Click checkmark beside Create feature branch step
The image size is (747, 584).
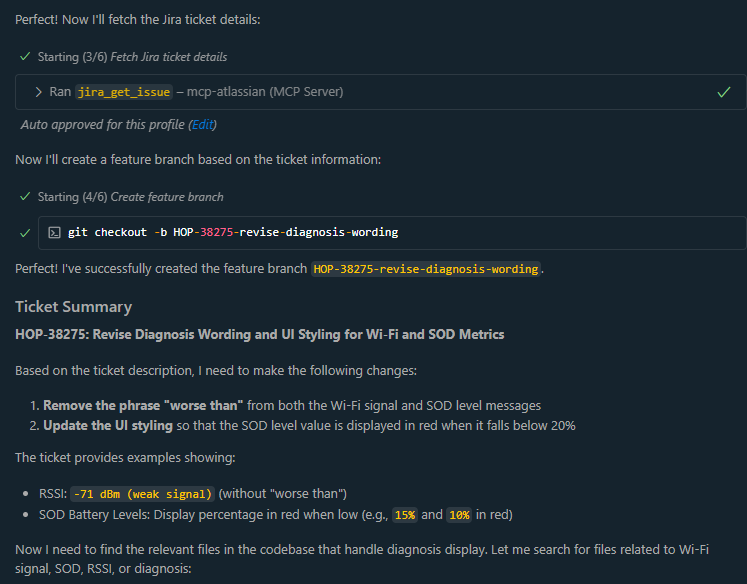[x=25, y=197]
